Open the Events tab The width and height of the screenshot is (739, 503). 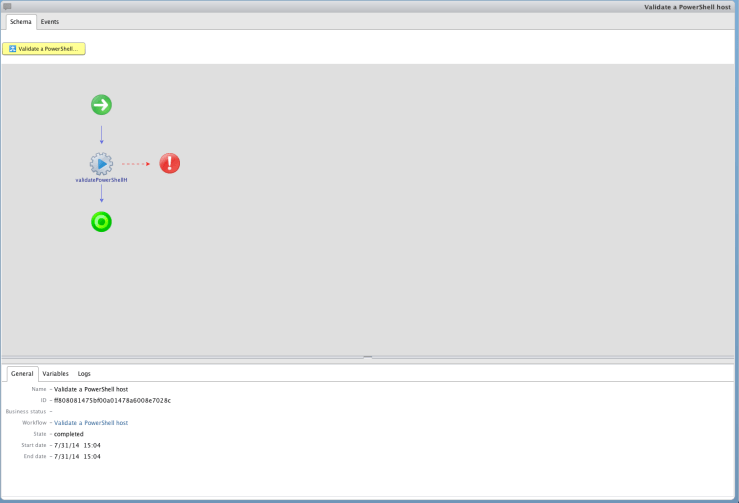pos(50,21)
